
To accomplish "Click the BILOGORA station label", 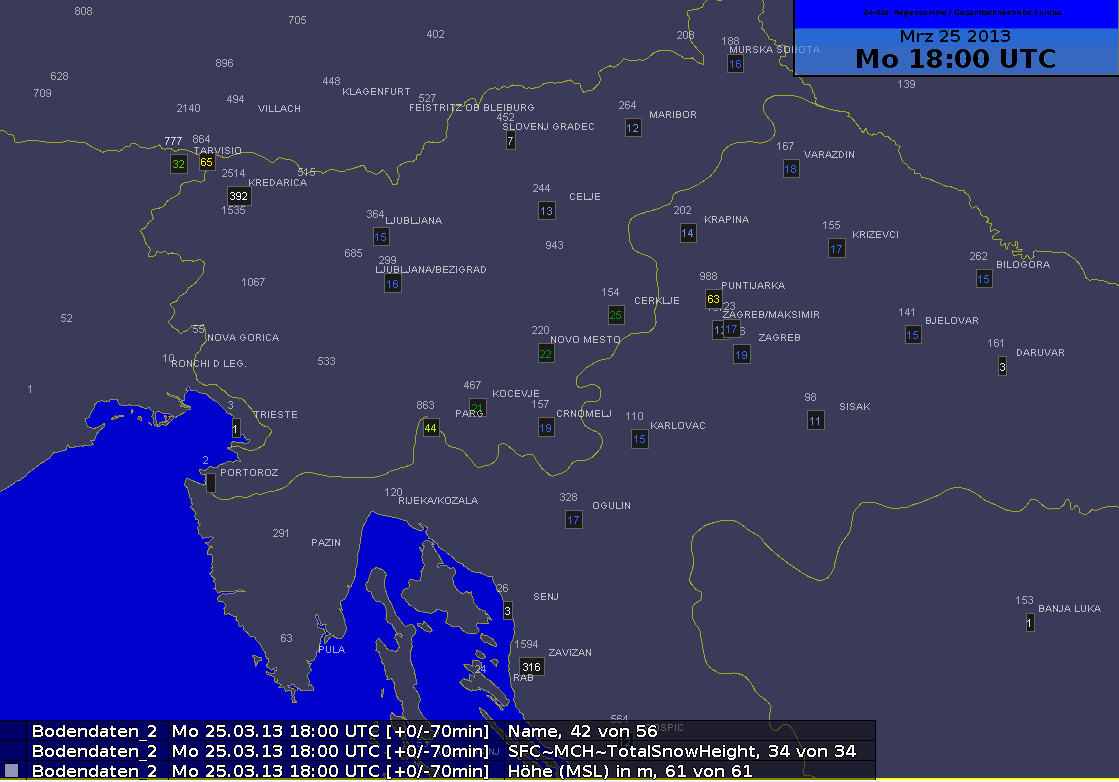I will pyautogui.click(x=1023, y=264).
